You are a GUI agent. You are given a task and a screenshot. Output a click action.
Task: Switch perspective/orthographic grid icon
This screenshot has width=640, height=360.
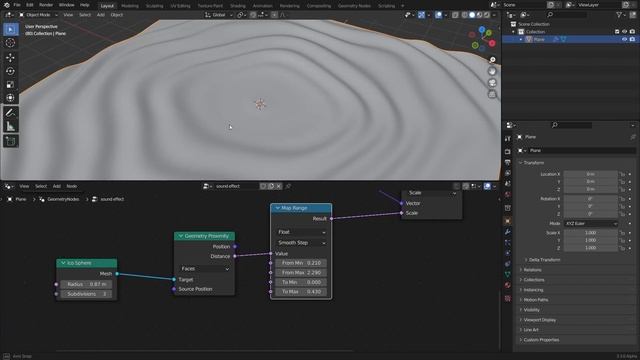click(x=492, y=94)
